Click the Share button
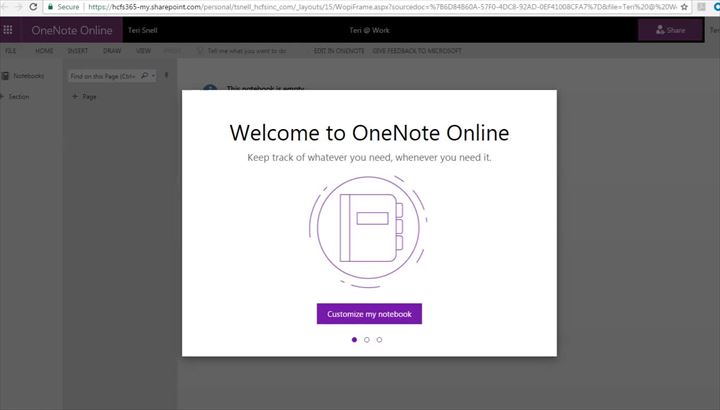This screenshot has height=410, width=720. tap(670, 30)
